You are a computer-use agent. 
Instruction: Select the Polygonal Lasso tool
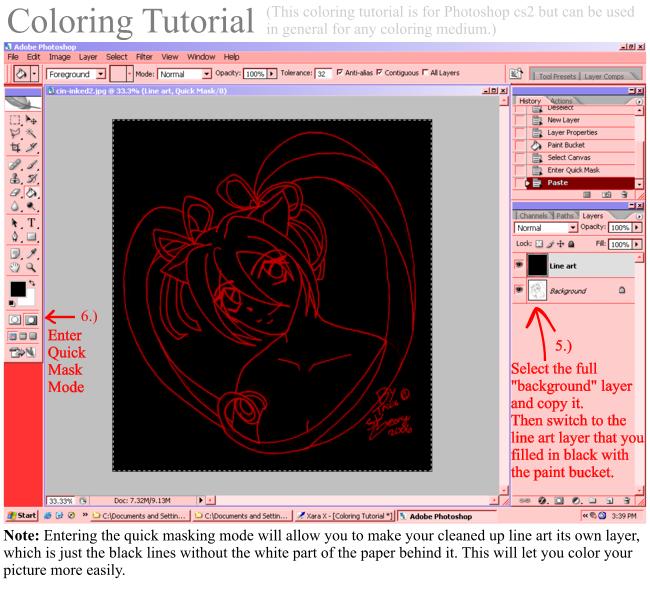pos(15,133)
